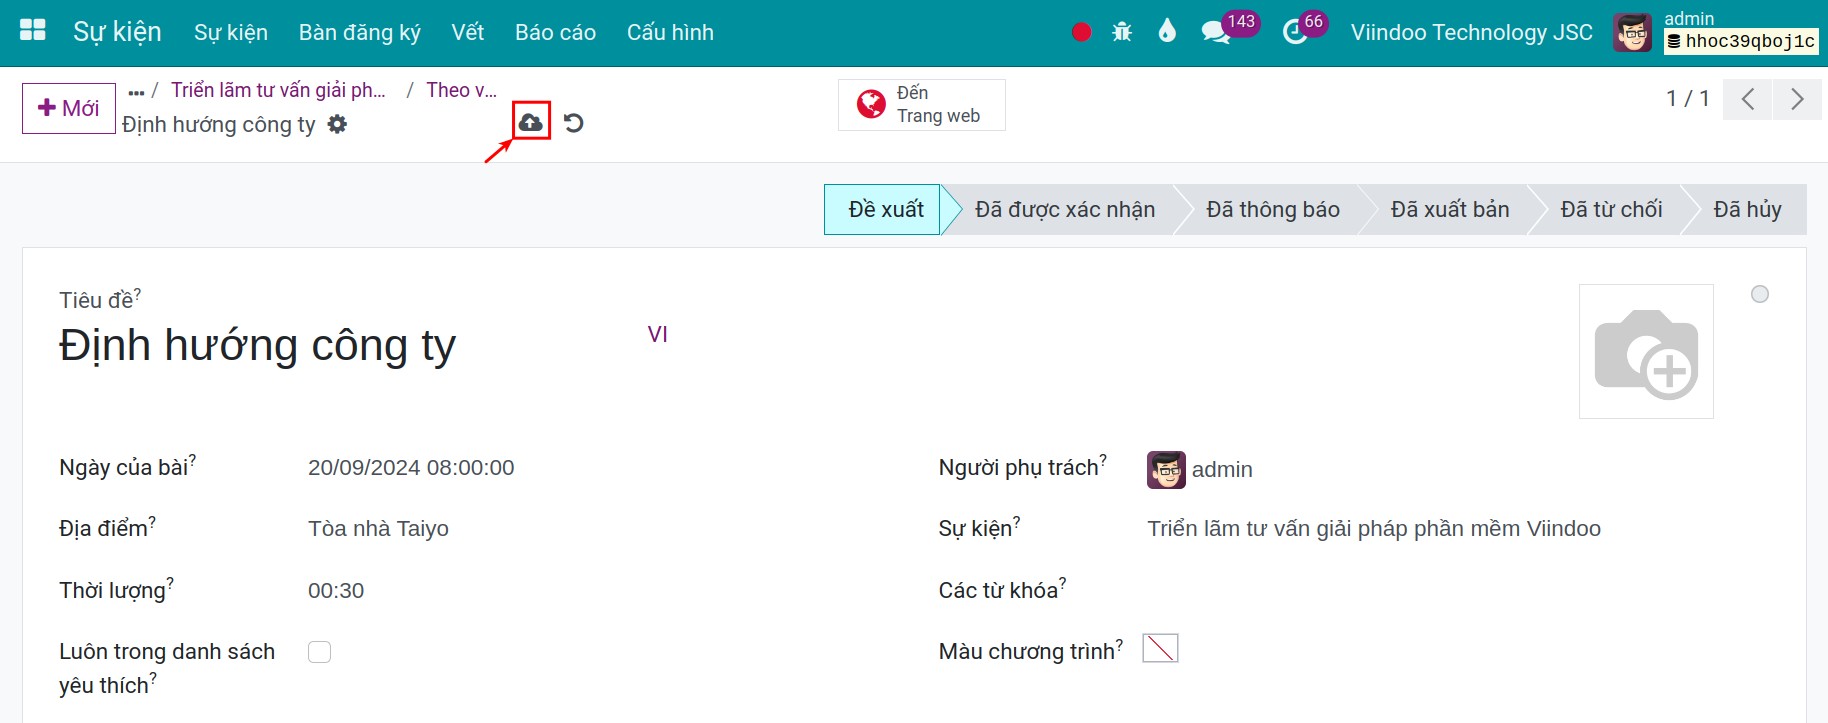Click the pager counter 1 / 1
The image size is (1828, 723).
click(1688, 99)
